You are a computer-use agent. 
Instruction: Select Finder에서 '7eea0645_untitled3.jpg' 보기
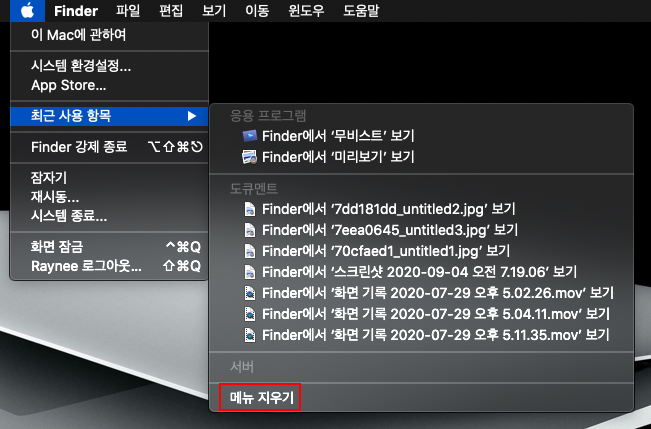coord(421,230)
